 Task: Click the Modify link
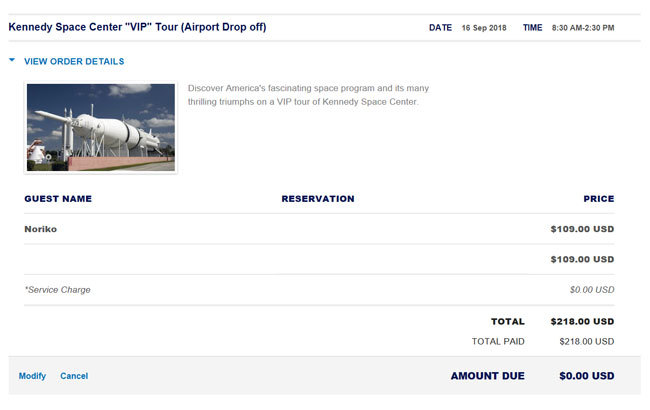pos(32,376)
